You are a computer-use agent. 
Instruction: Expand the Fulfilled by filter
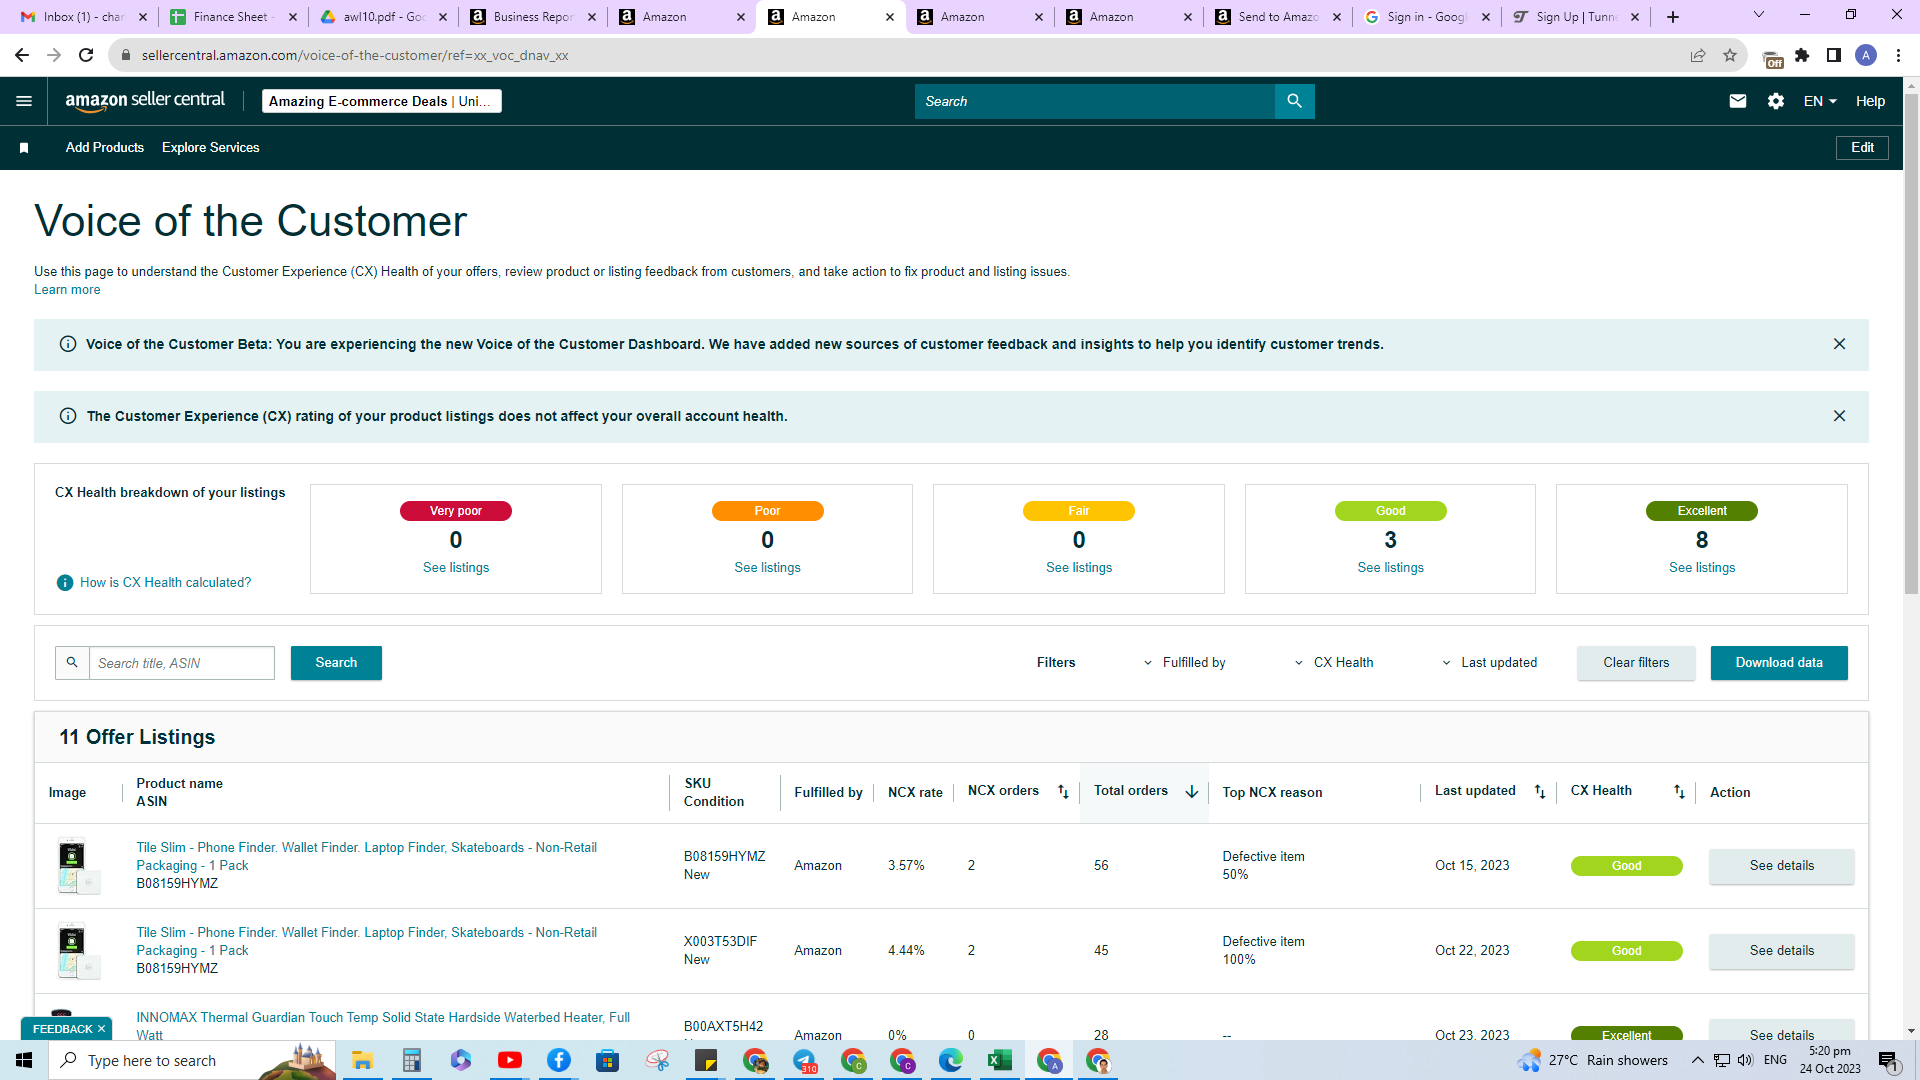point(1185,663)
